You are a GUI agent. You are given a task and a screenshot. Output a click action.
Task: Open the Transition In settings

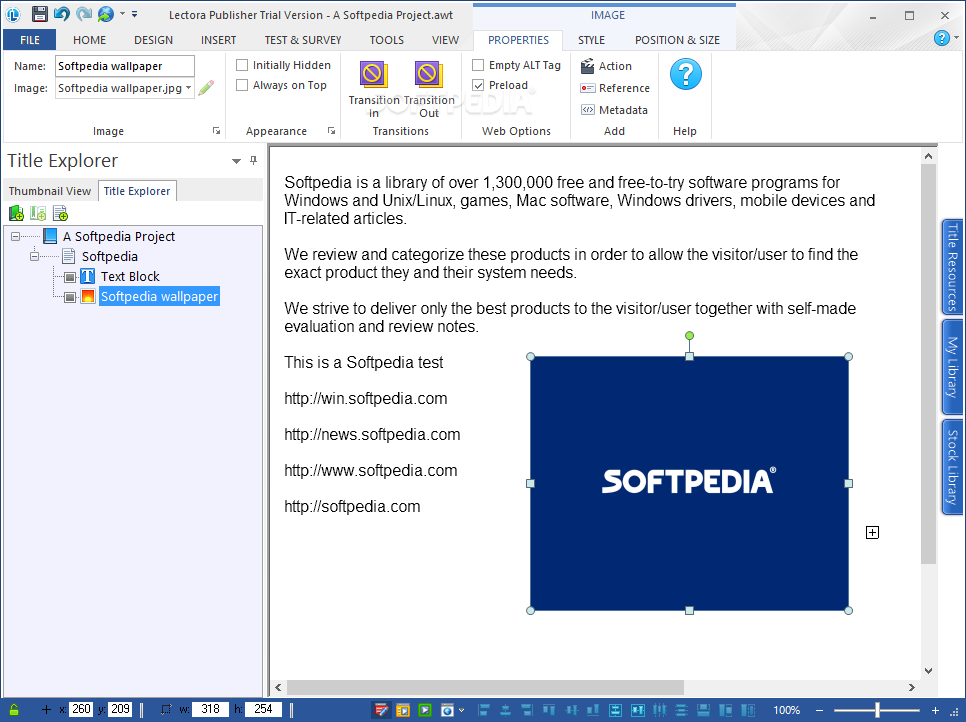tap(374, 89)
